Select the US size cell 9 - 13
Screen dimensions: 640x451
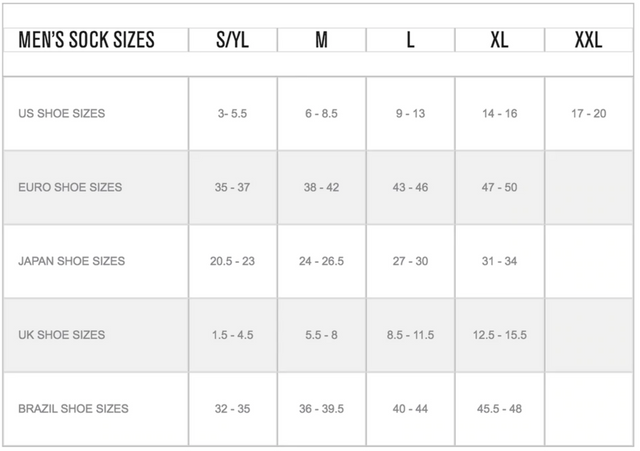pyautogui.click(x=410, y=114)
